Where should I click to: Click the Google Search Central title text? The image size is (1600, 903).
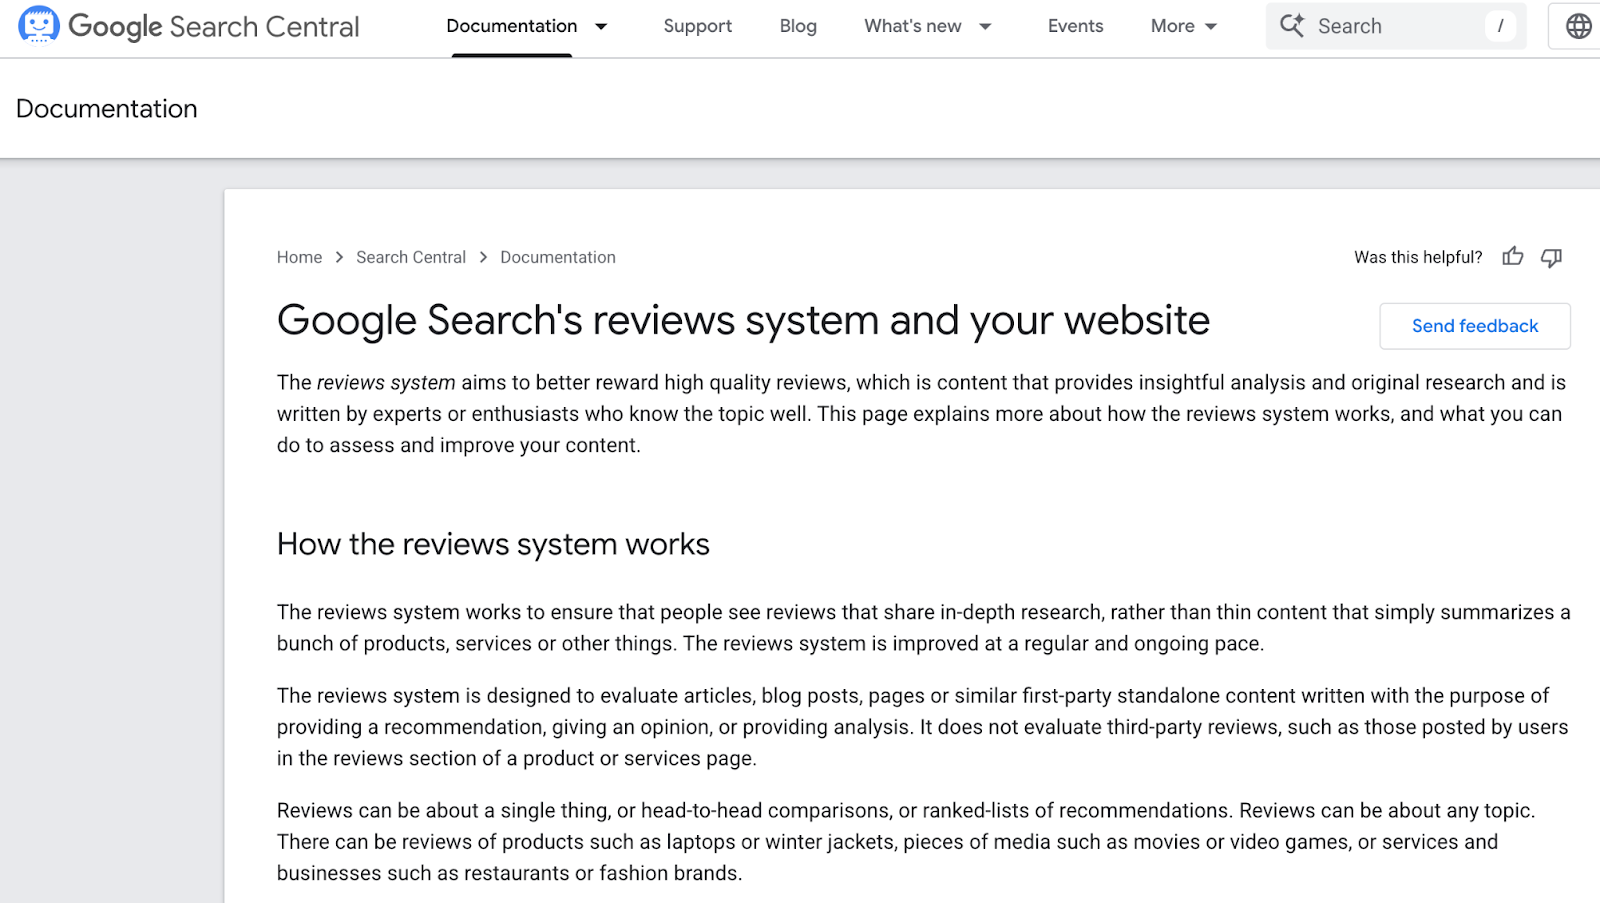point(214,27)
